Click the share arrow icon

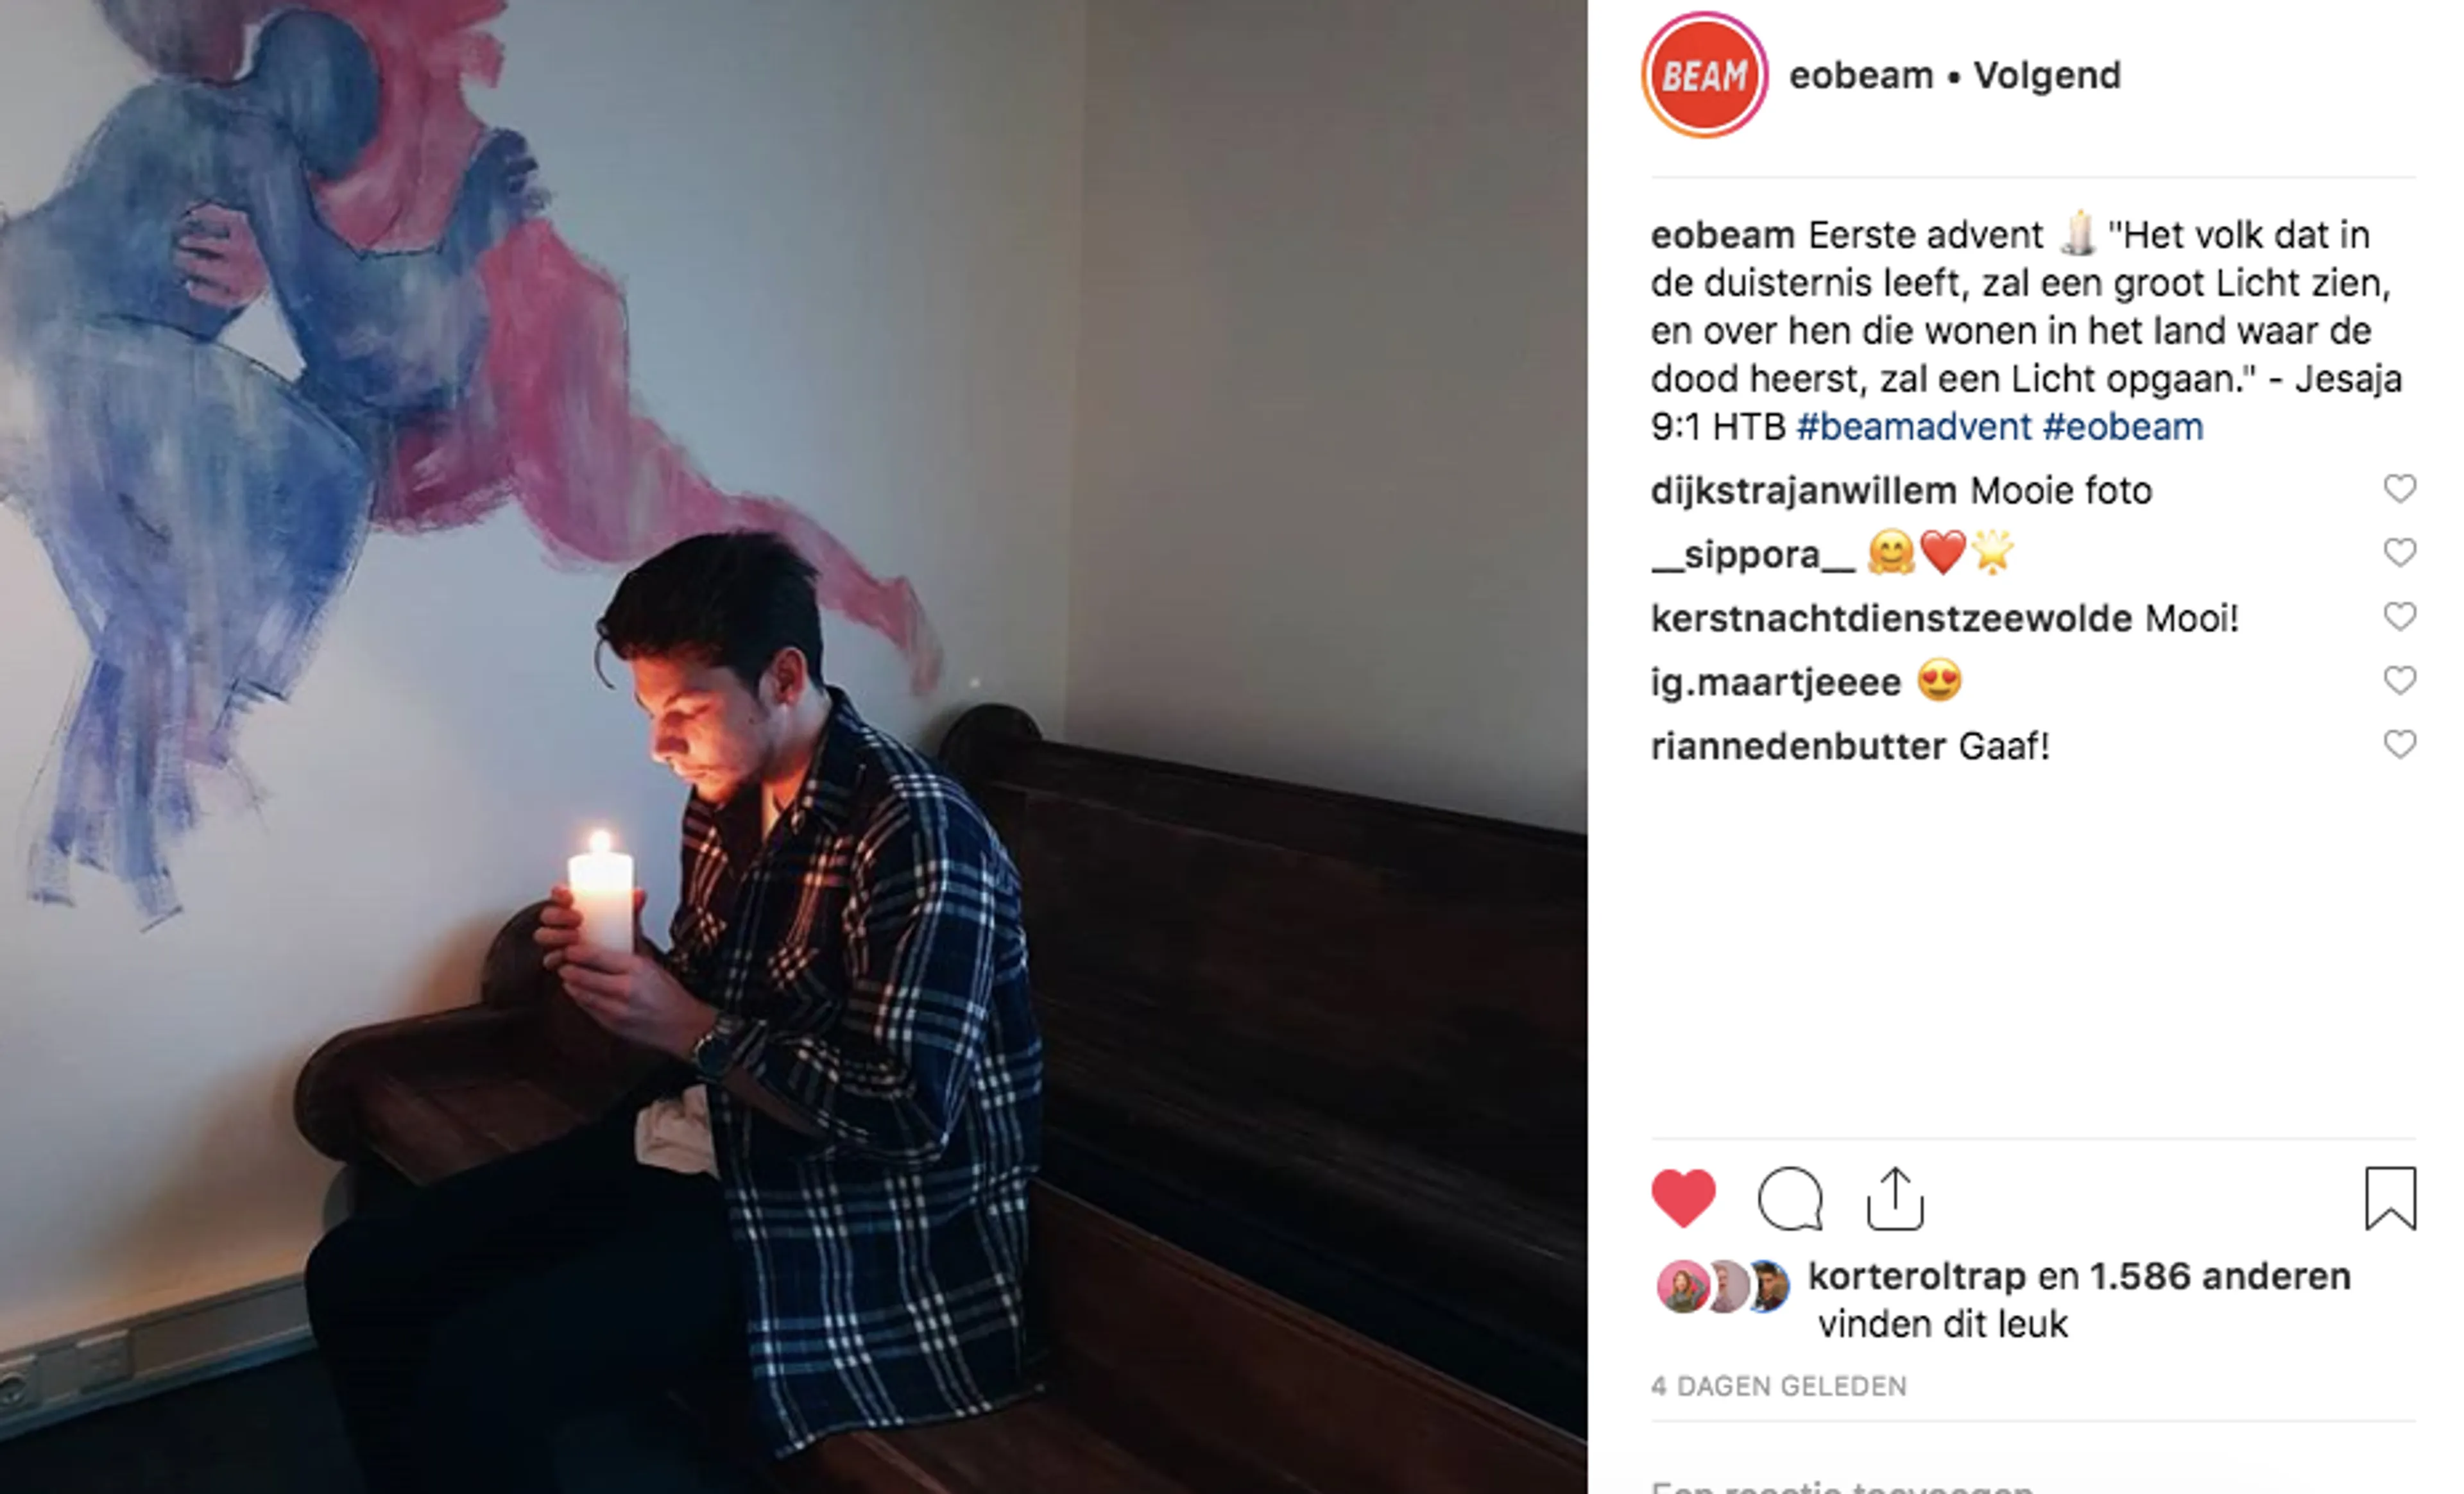point(1895,1197)
